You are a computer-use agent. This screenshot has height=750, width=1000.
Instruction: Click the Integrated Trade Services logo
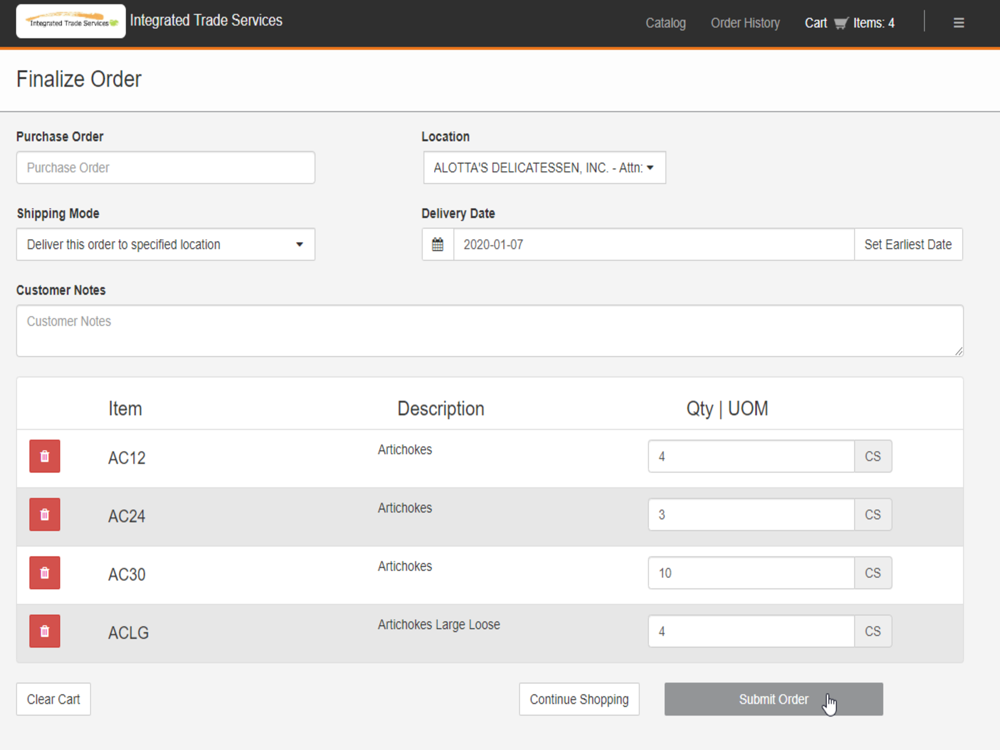pyautogui.click(x=71, y=22)
